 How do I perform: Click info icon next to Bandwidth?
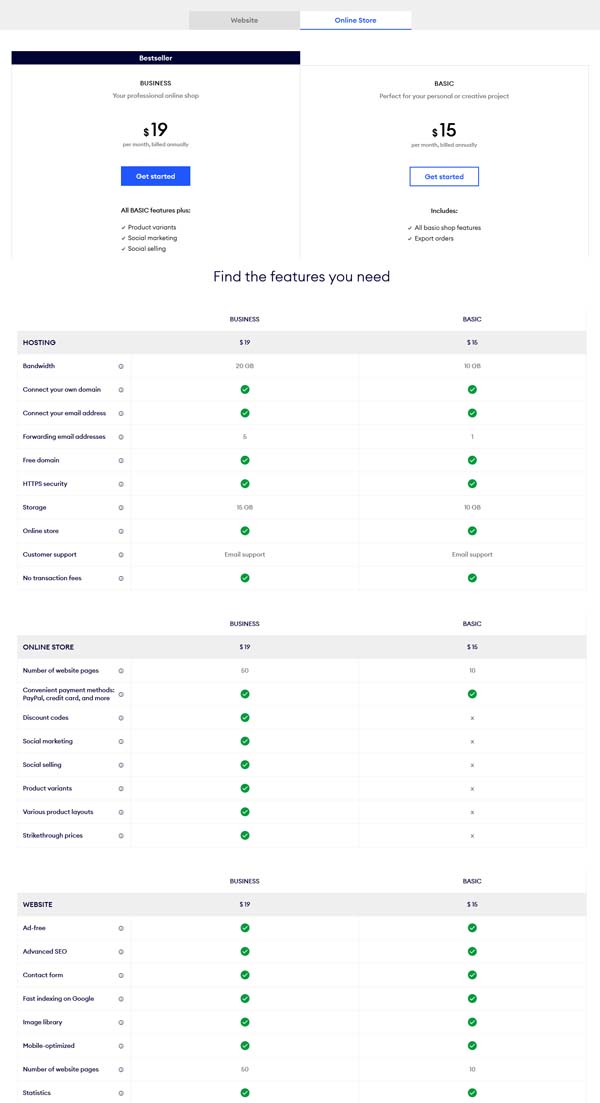pos(121,366)
